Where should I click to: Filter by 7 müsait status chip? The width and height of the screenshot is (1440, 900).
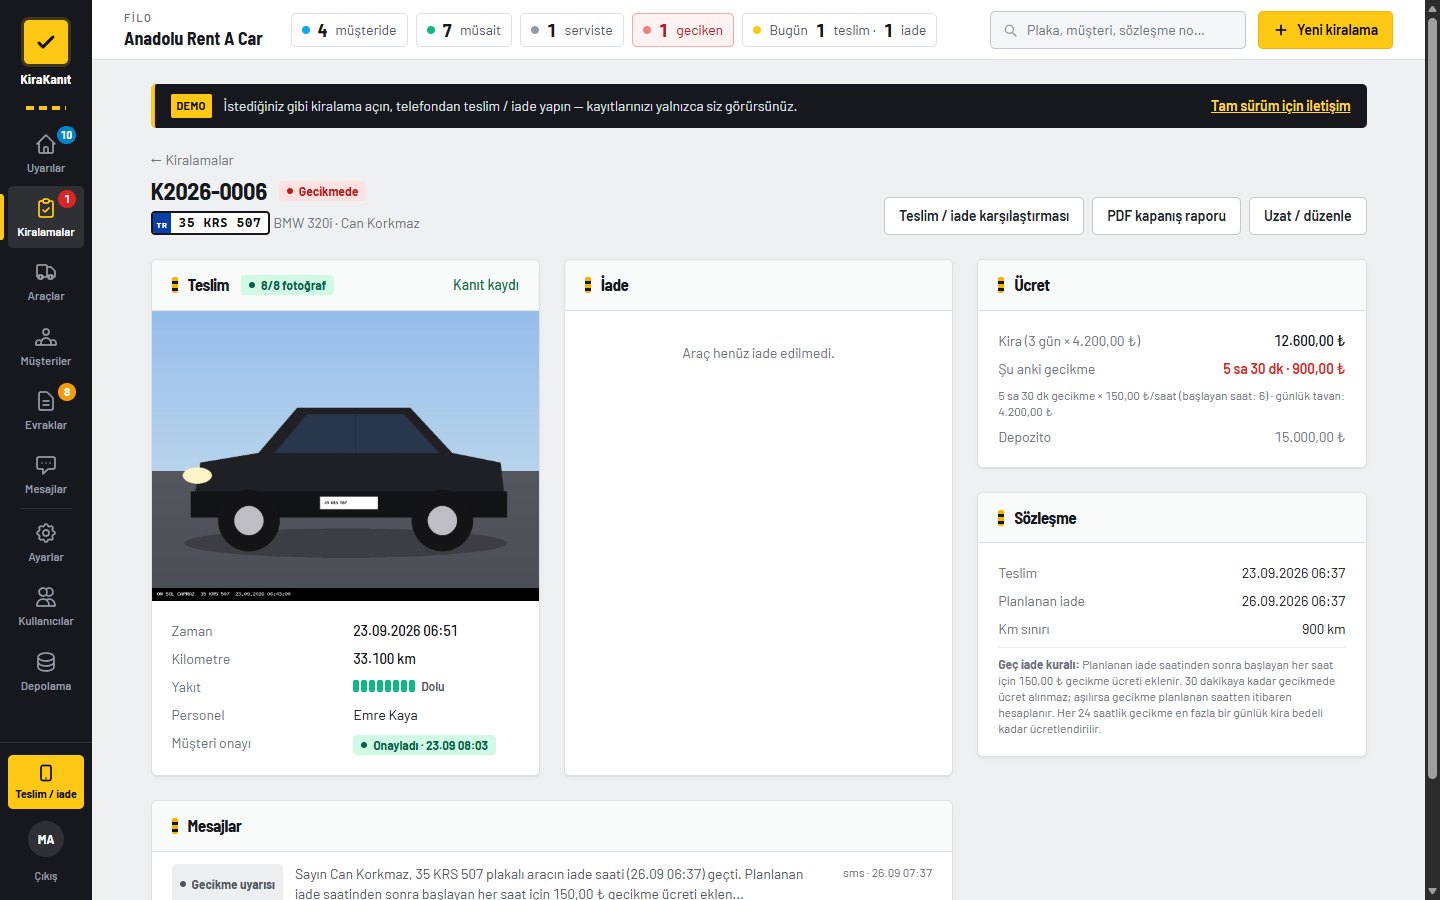tap(464, 30)
